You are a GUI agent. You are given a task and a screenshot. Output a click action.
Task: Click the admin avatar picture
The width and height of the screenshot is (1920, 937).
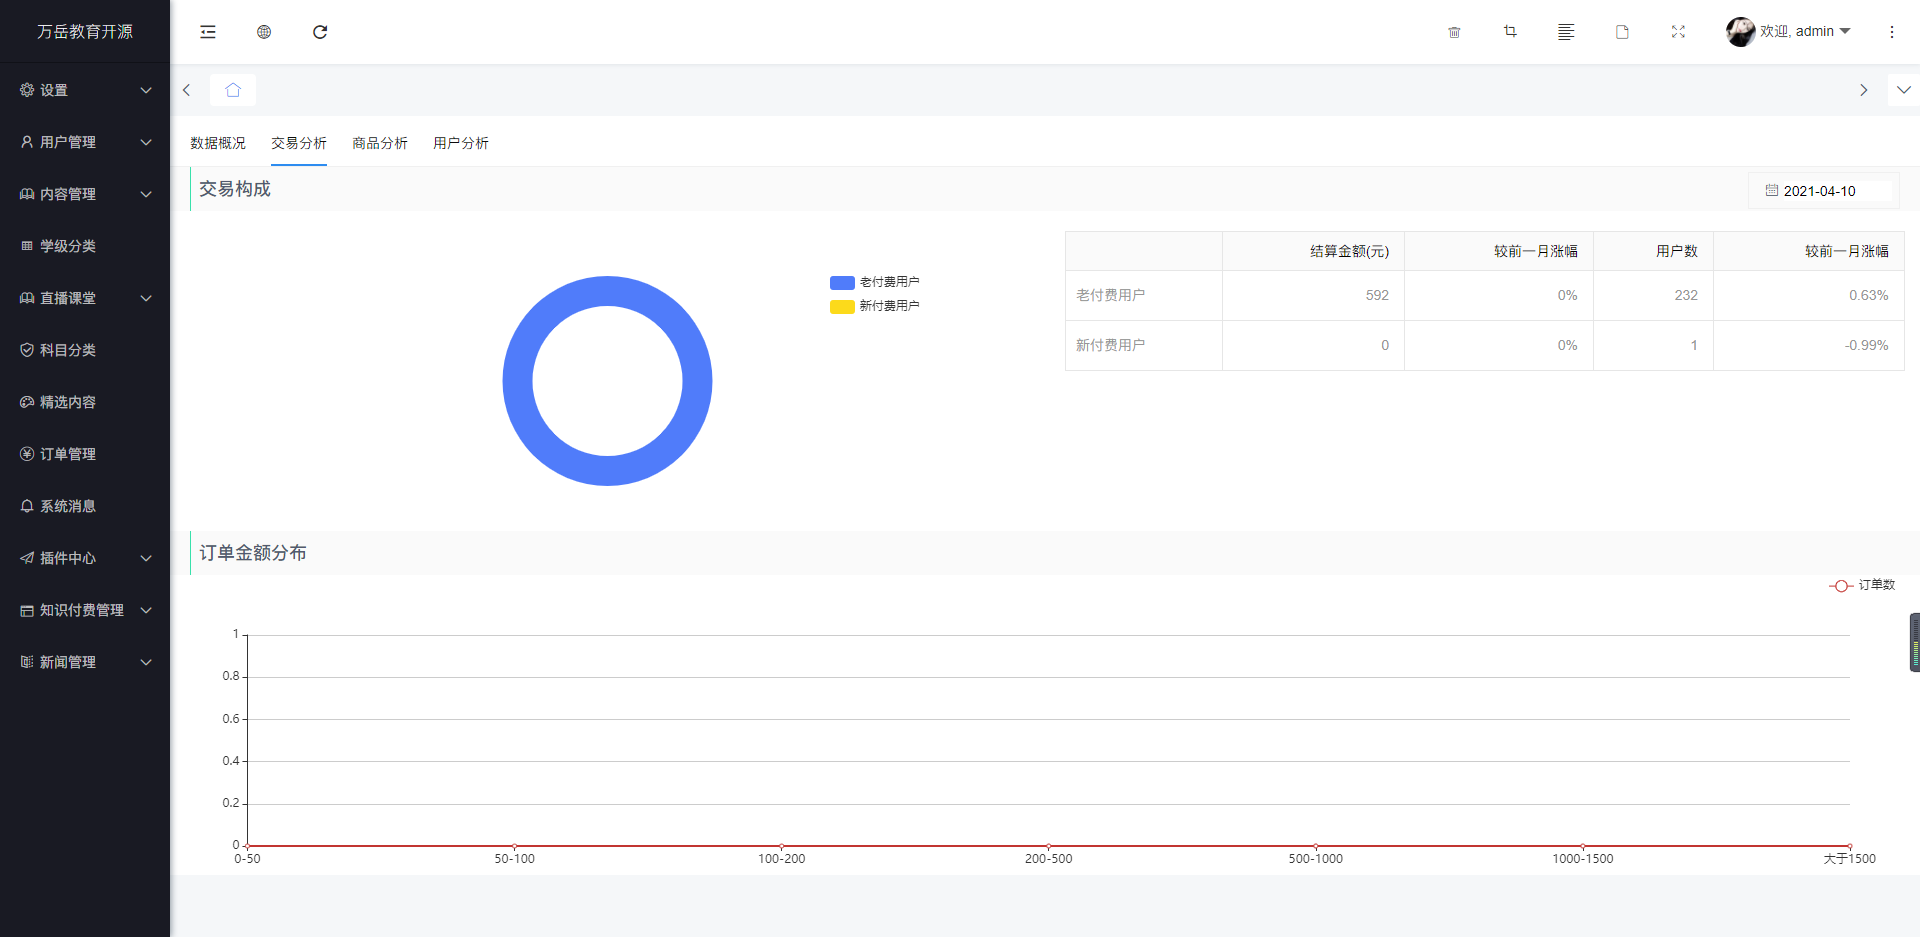(x=1740, y=32)
